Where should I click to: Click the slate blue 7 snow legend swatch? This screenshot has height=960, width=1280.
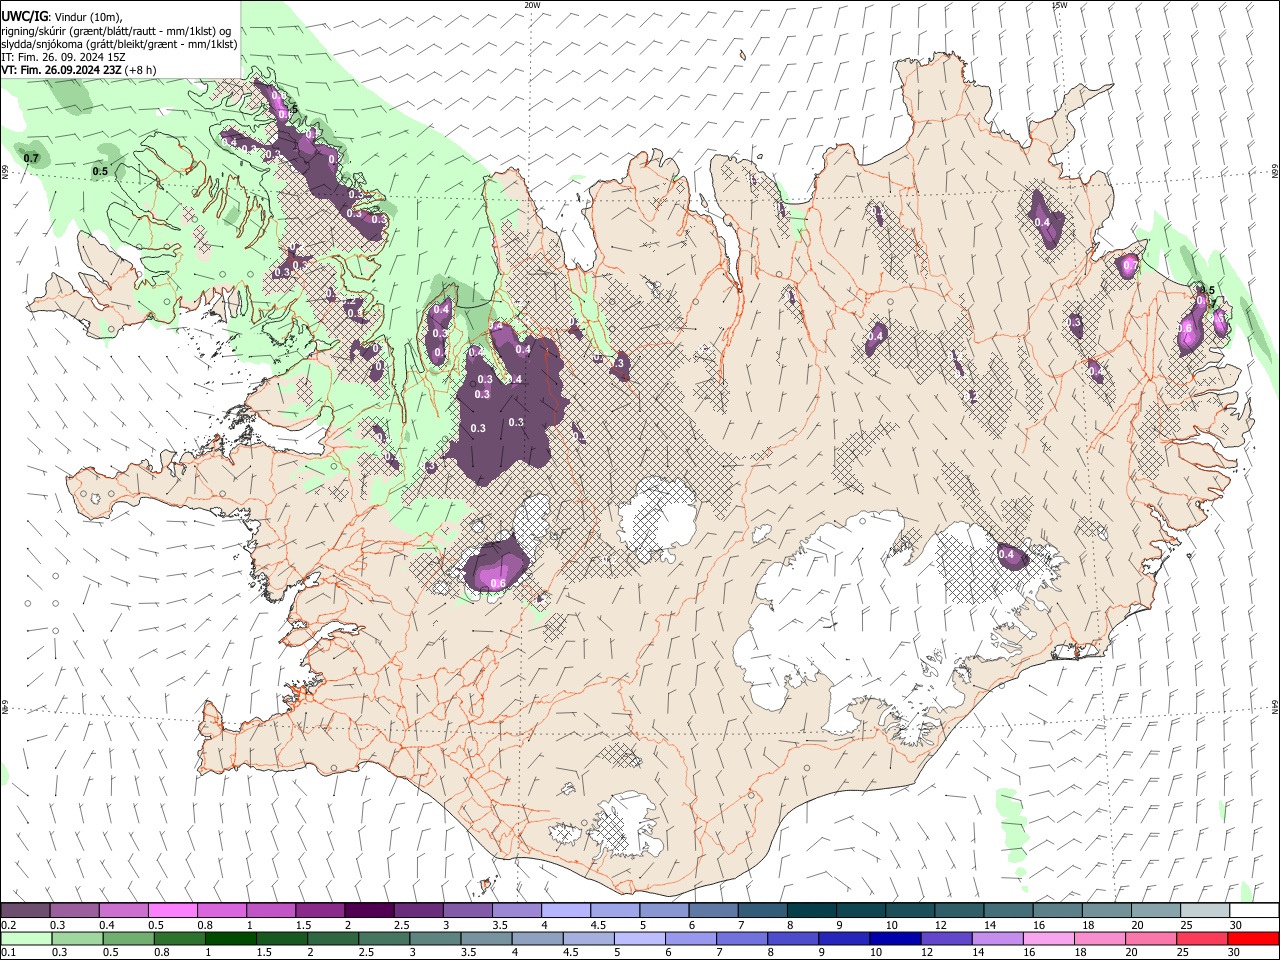click(762, 911)
